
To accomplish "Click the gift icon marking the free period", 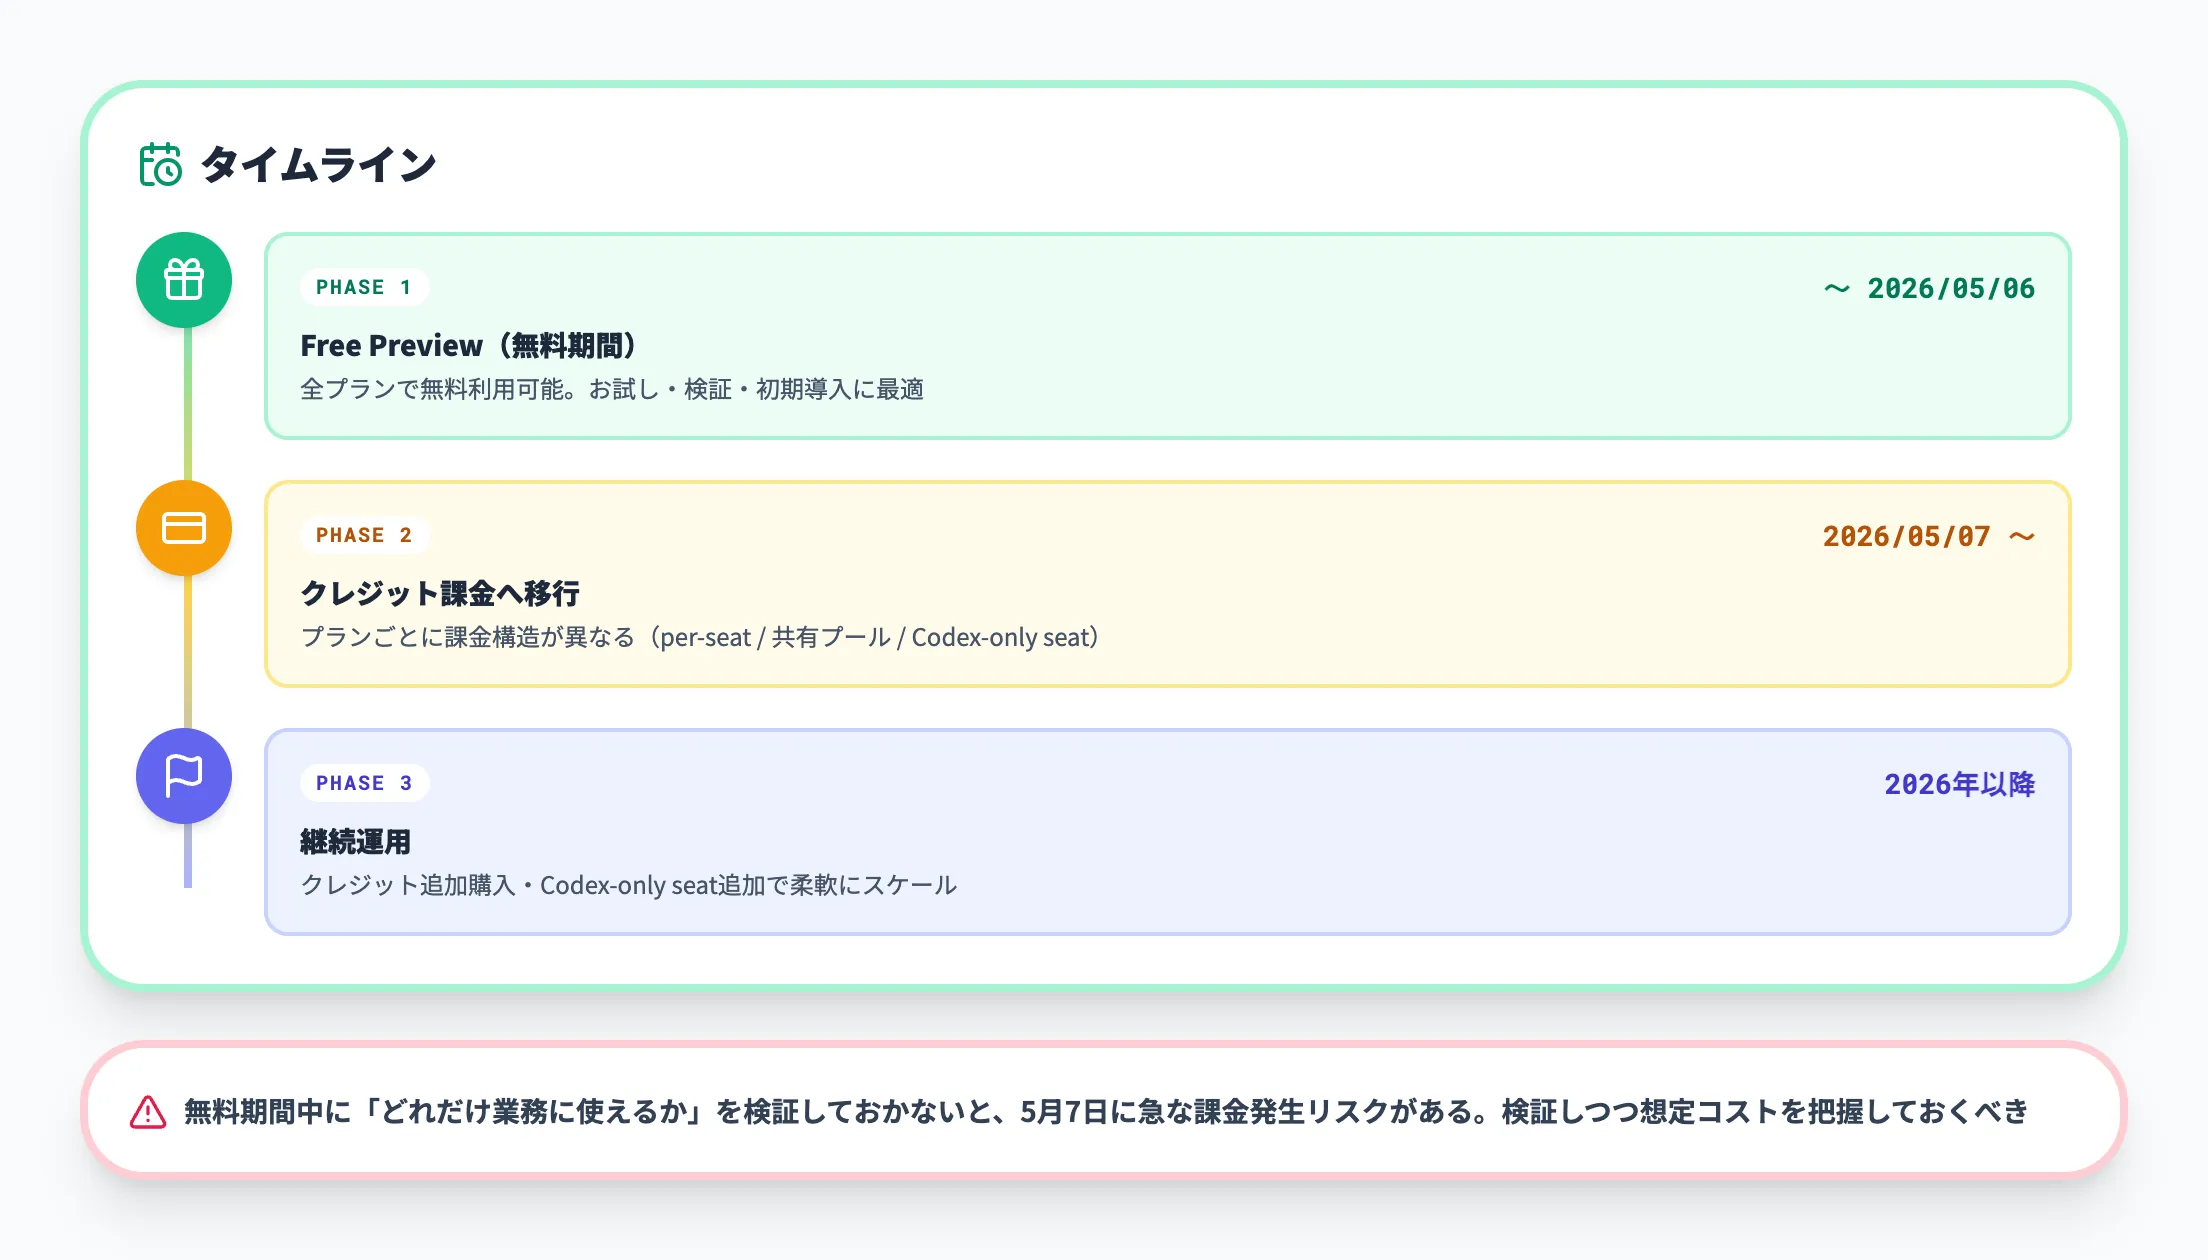I will pos(183,280).
